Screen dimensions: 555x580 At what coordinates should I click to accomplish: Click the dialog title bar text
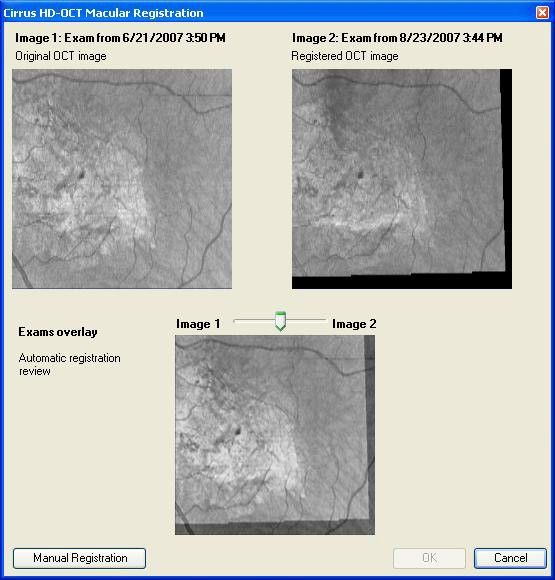coord(103,13)
